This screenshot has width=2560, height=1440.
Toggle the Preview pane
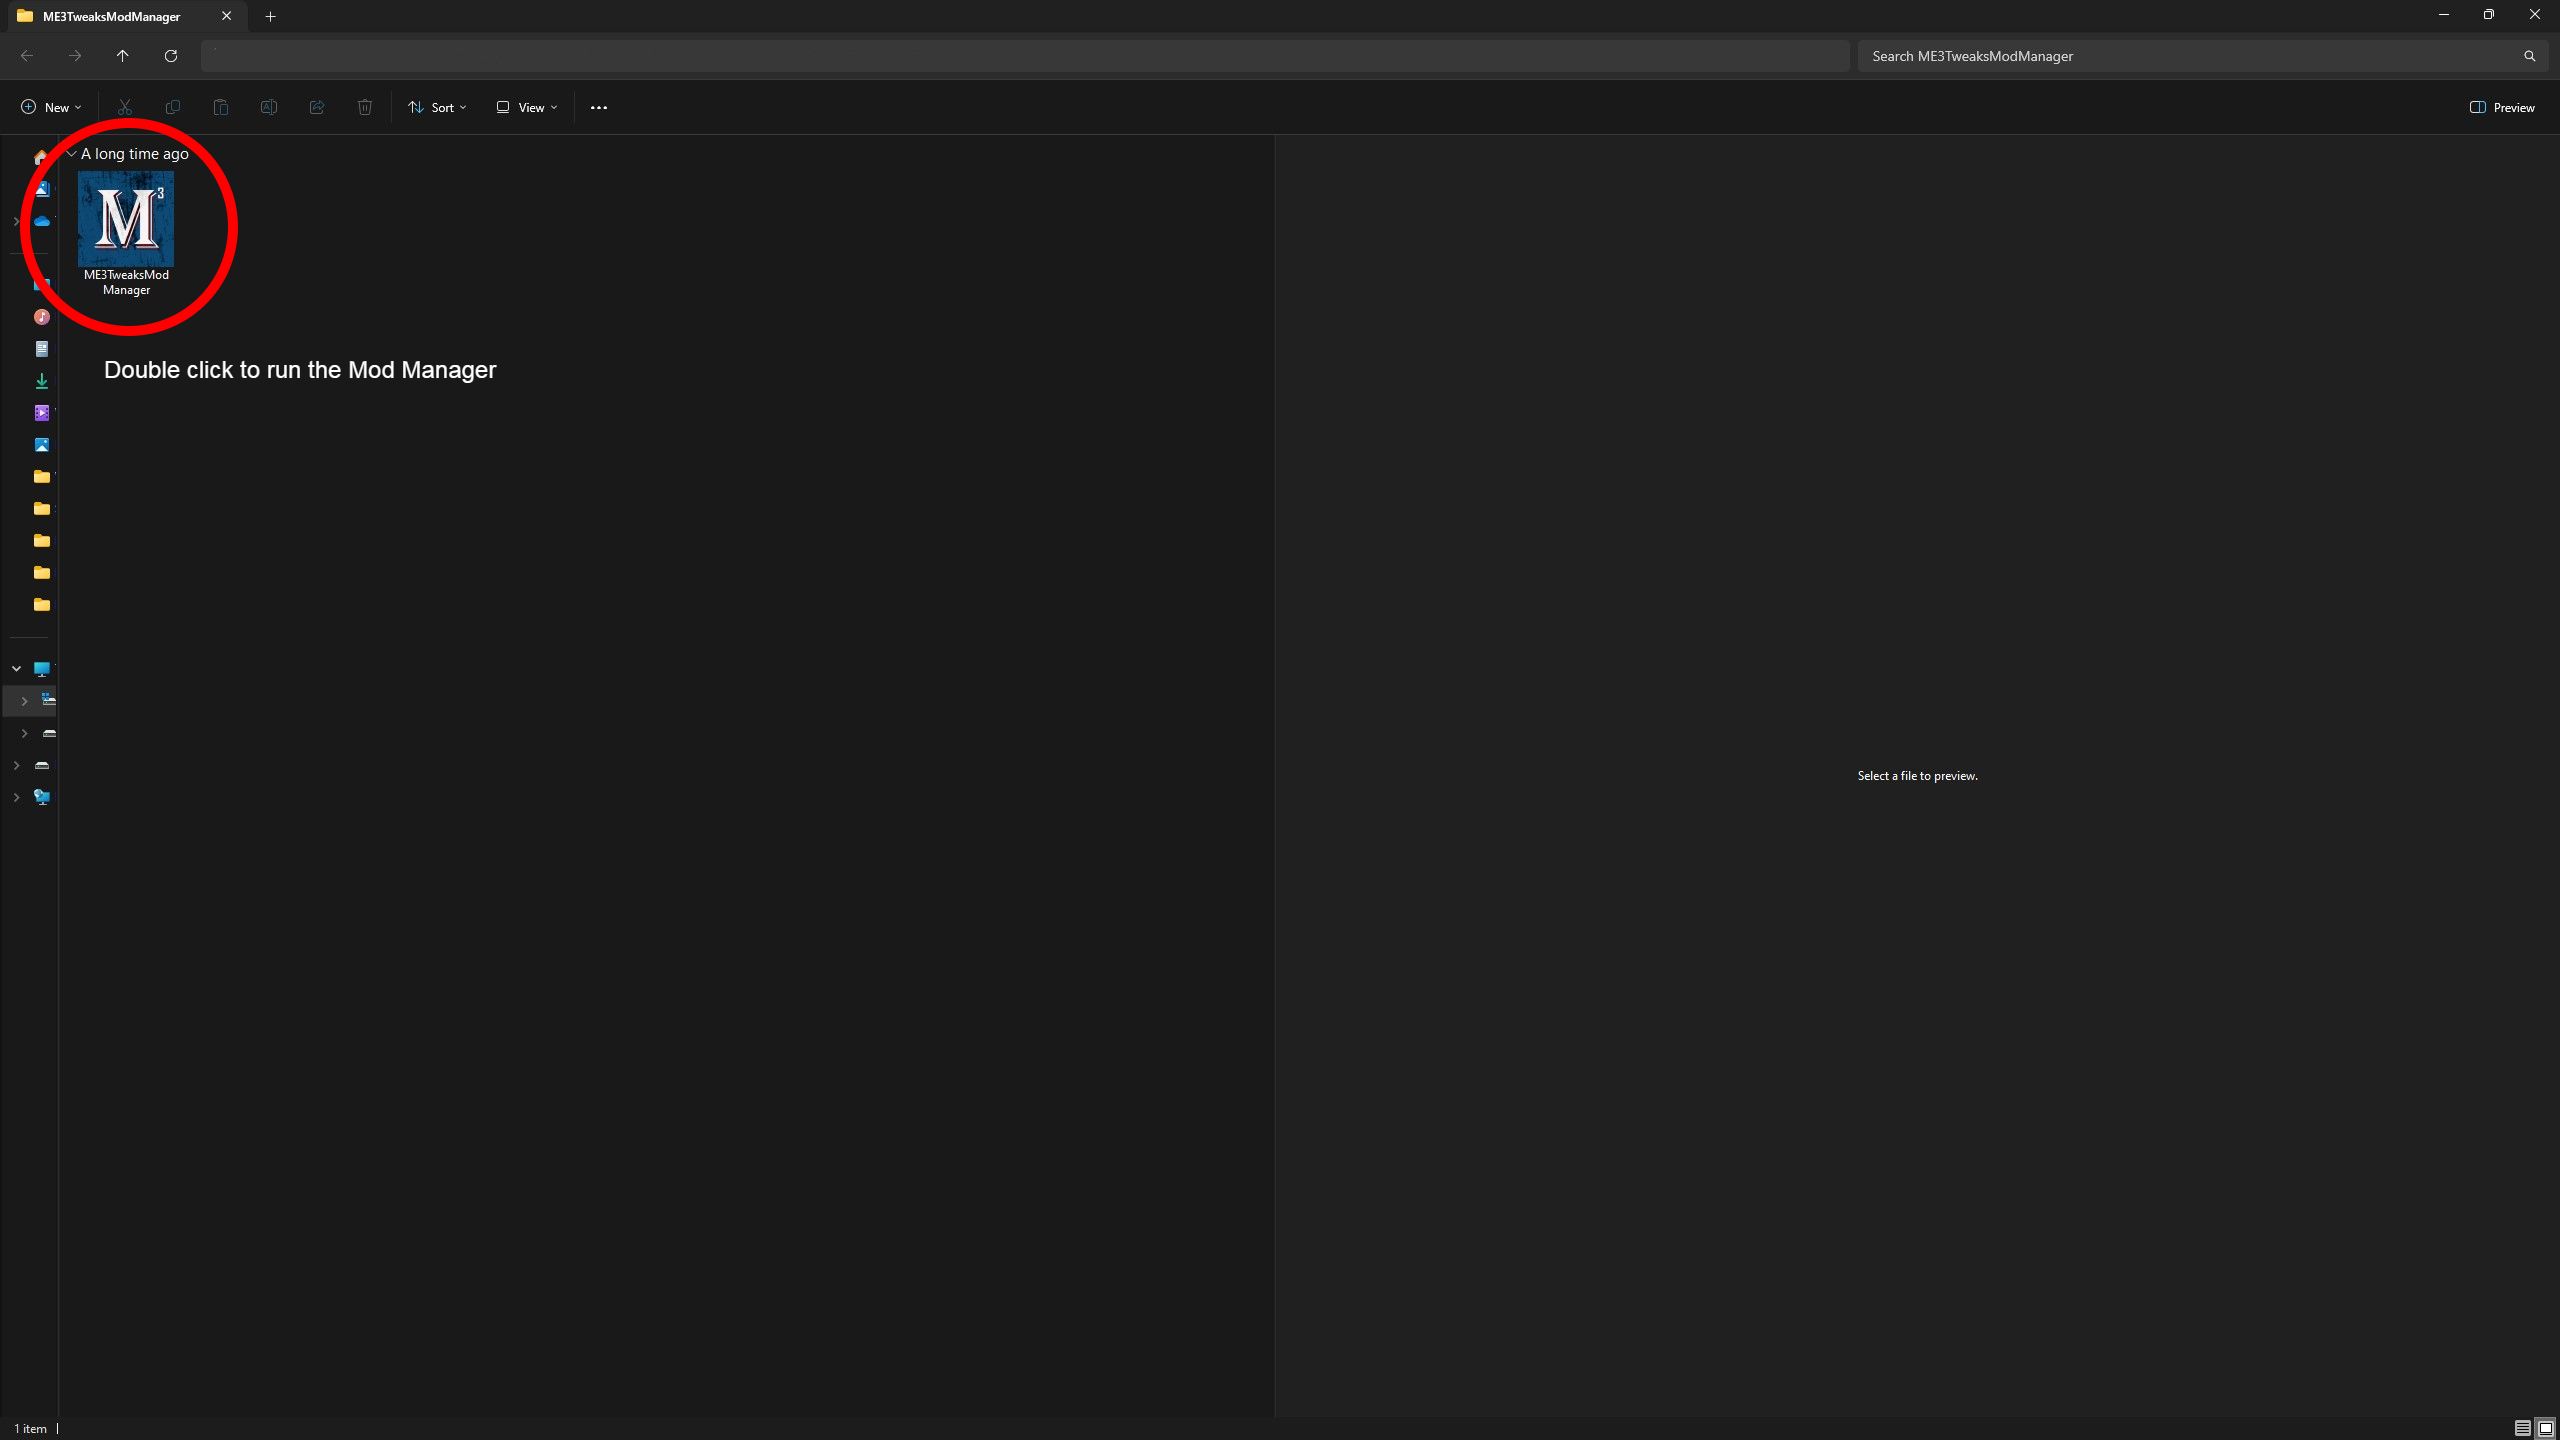pyautogui.click(x=2502, y=107)
